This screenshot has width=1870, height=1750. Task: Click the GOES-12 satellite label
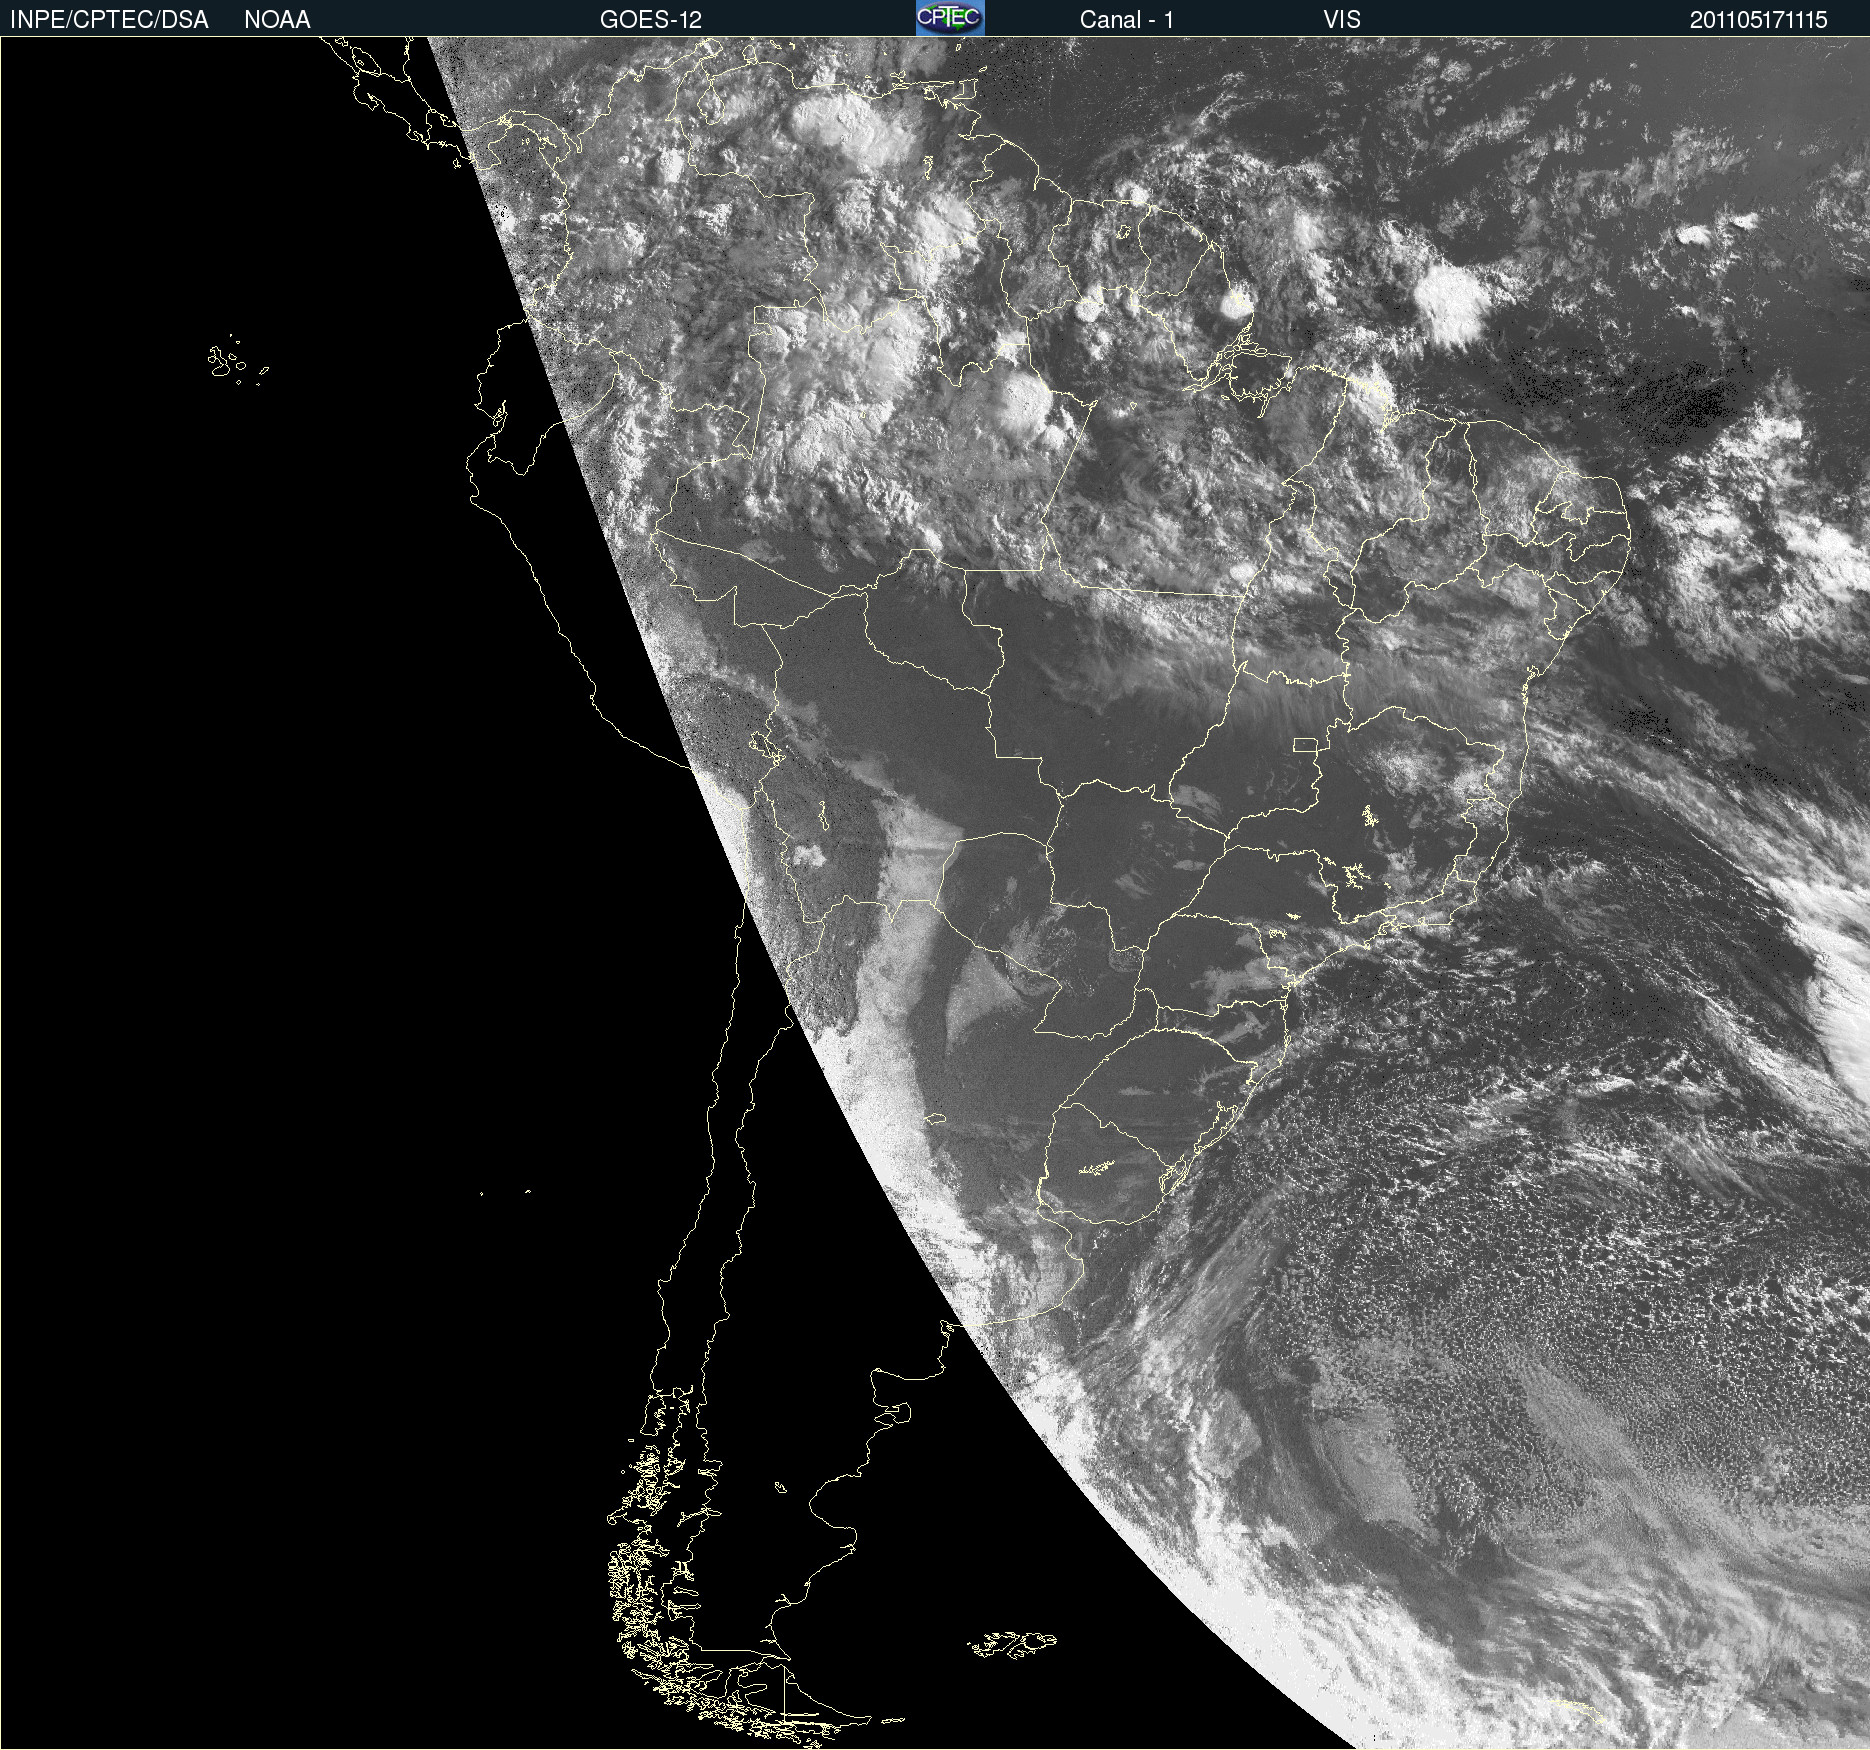coord(651,20)
